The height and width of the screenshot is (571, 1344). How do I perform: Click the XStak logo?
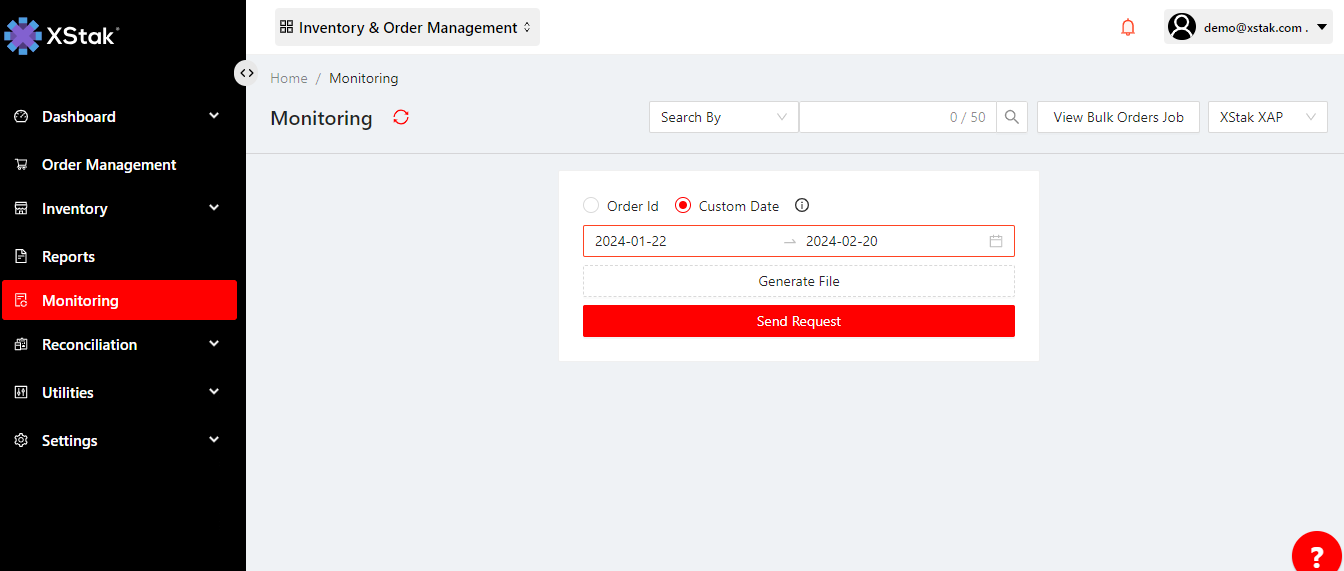pyautogui.click(x=62, y=36)
